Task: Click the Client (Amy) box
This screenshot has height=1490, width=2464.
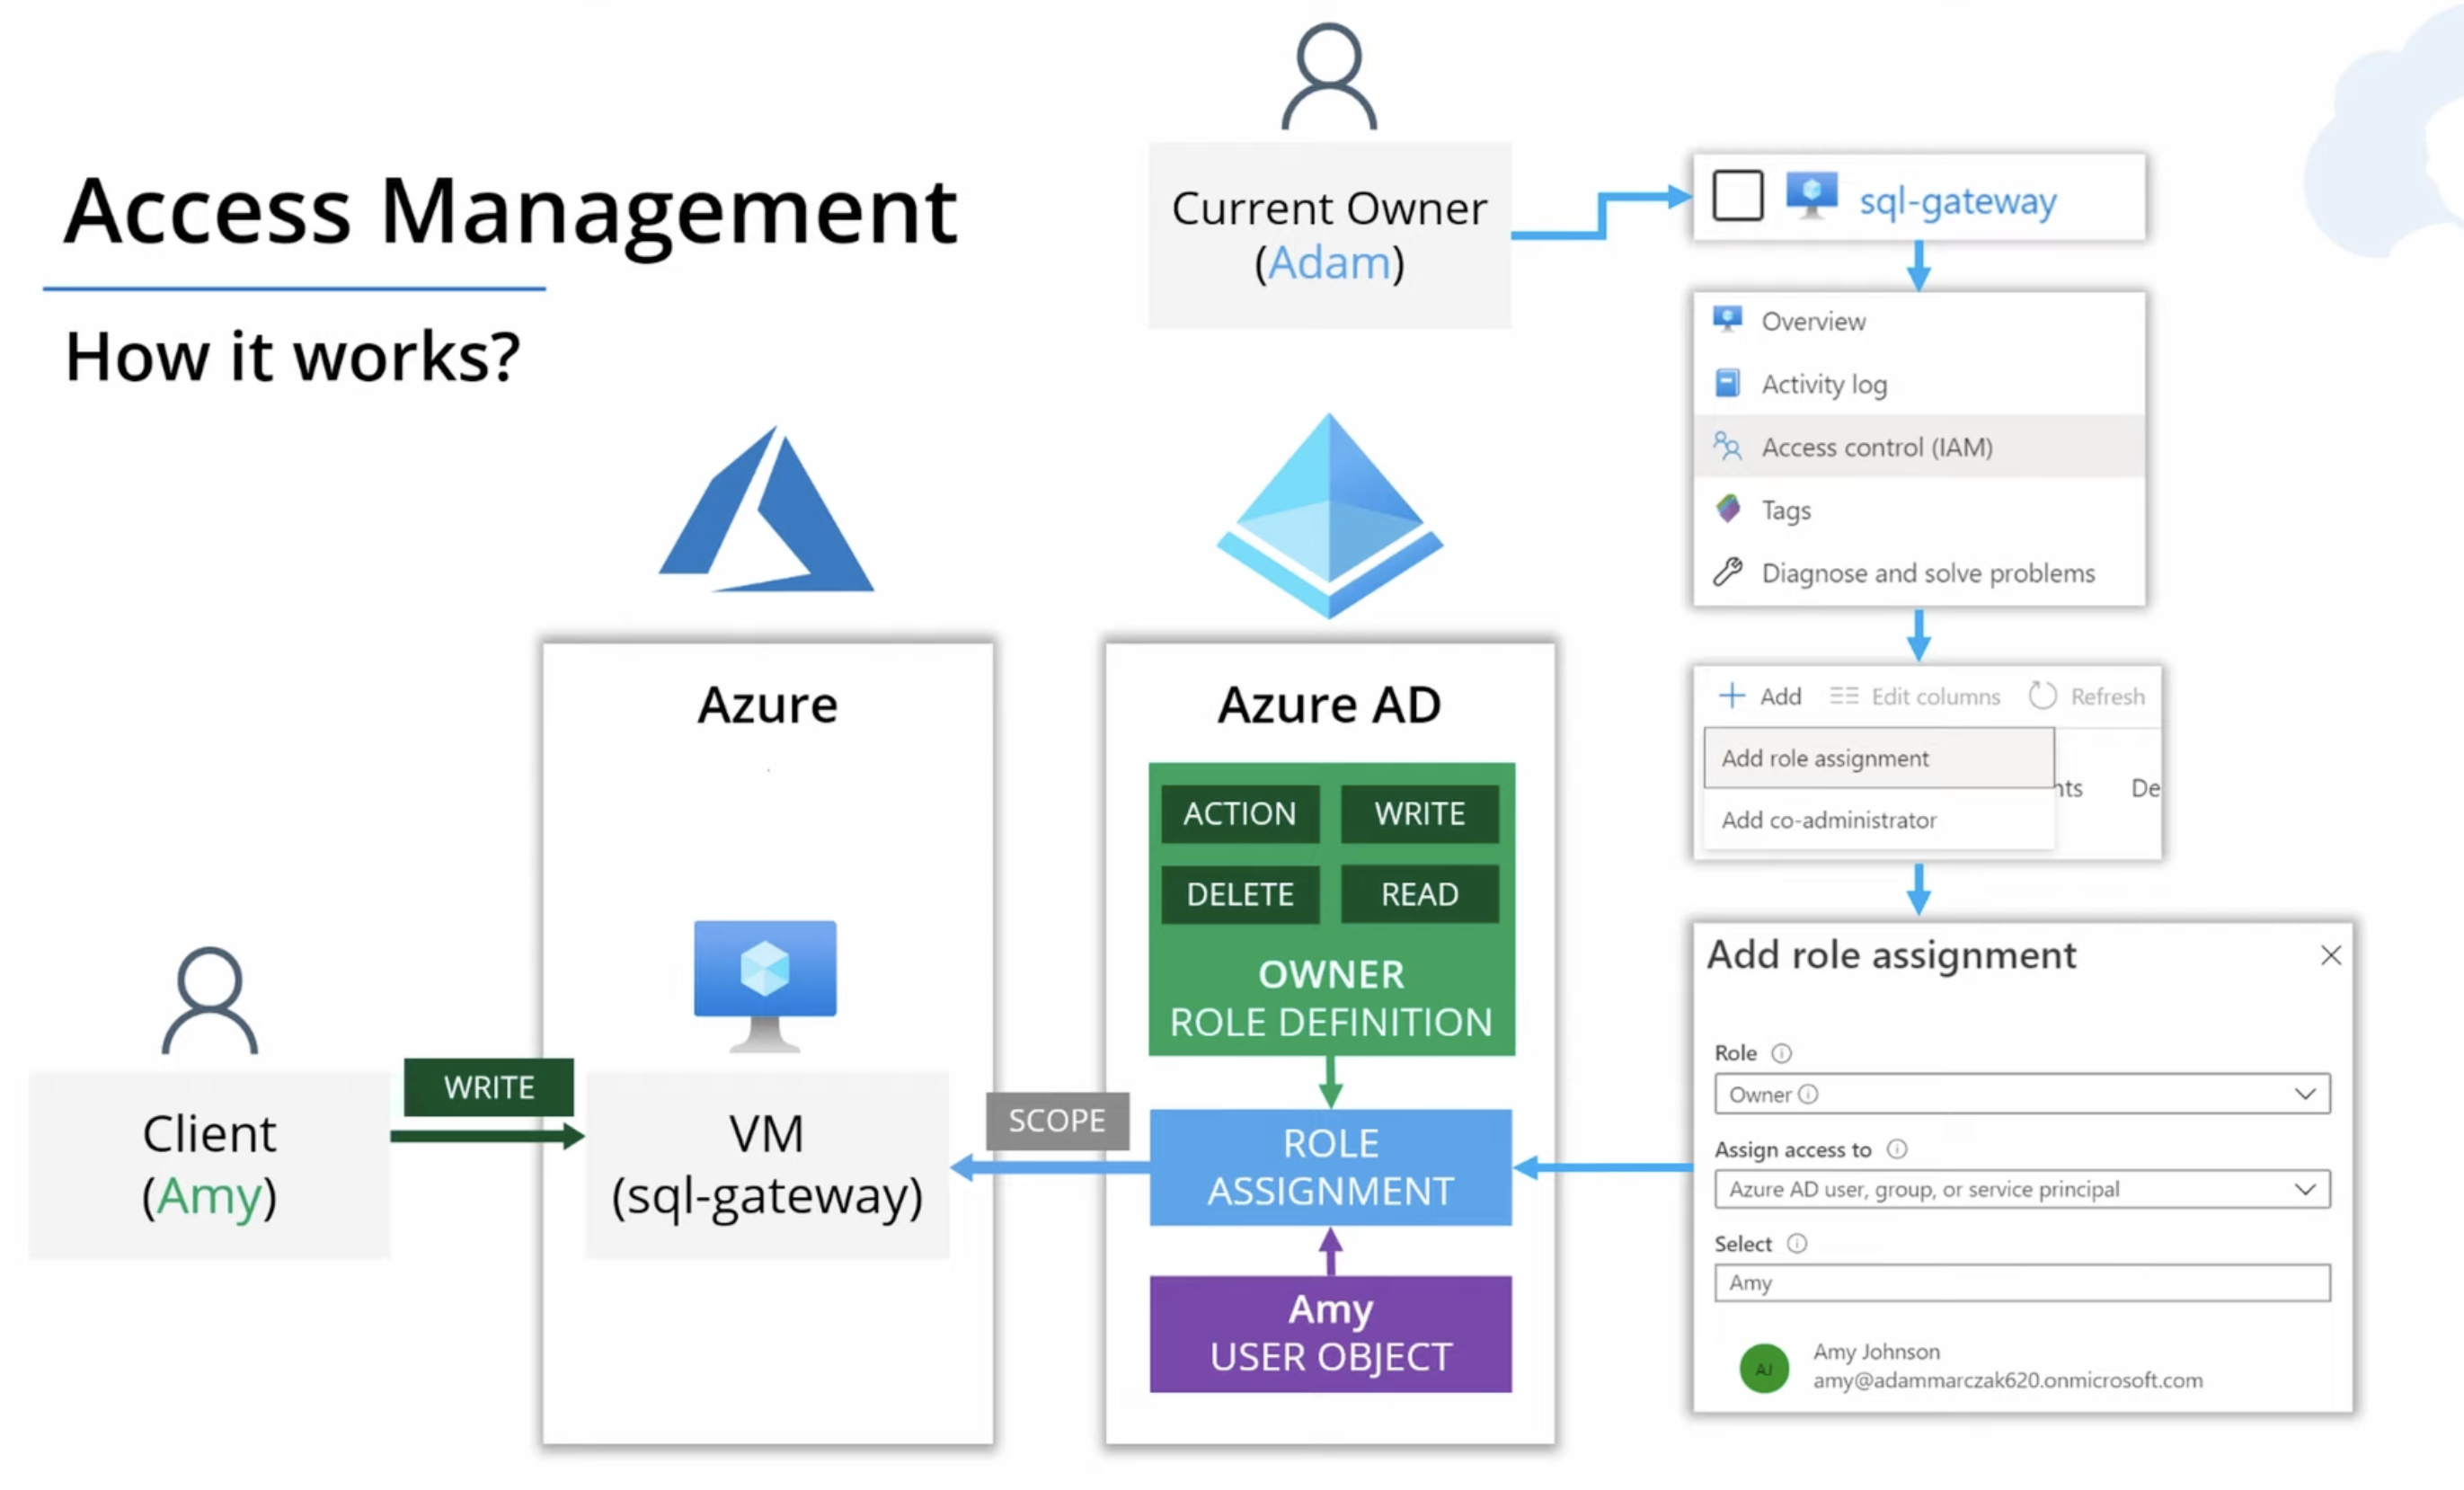Action: coord(209,1165)
